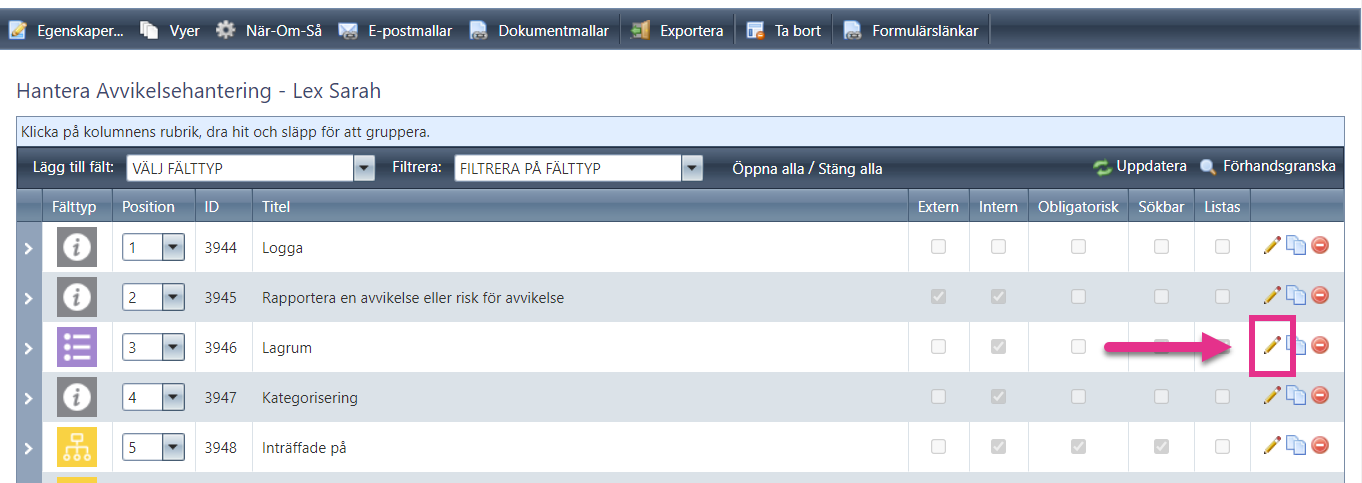1362x483 pixels.
Task: Click list field type icon for Lagrum
Action: point(77,347)
